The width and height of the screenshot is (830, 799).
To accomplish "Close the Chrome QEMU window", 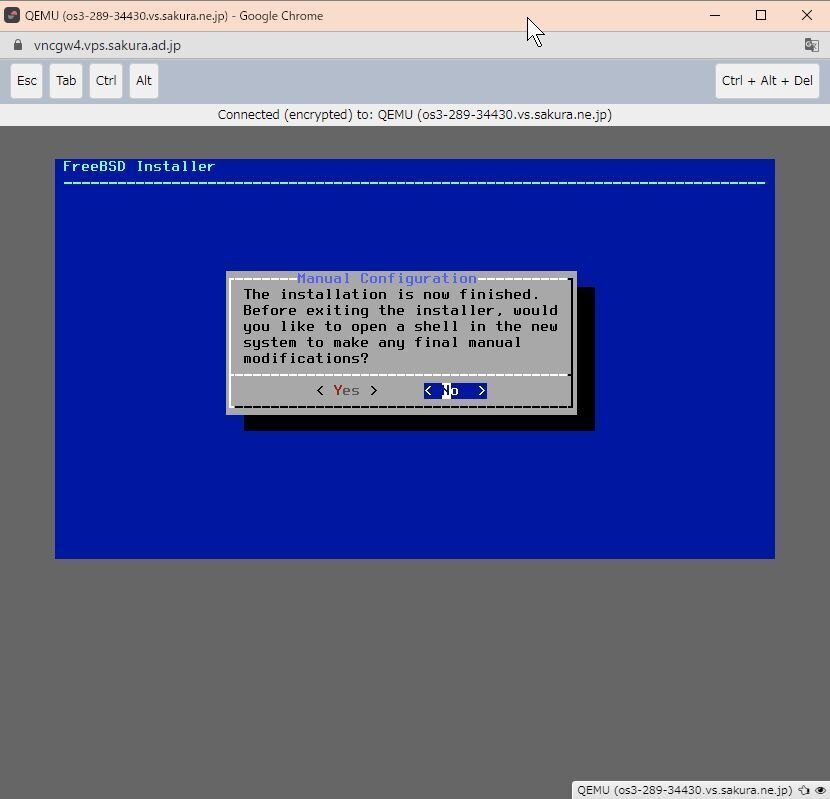I will click(807, 15).
